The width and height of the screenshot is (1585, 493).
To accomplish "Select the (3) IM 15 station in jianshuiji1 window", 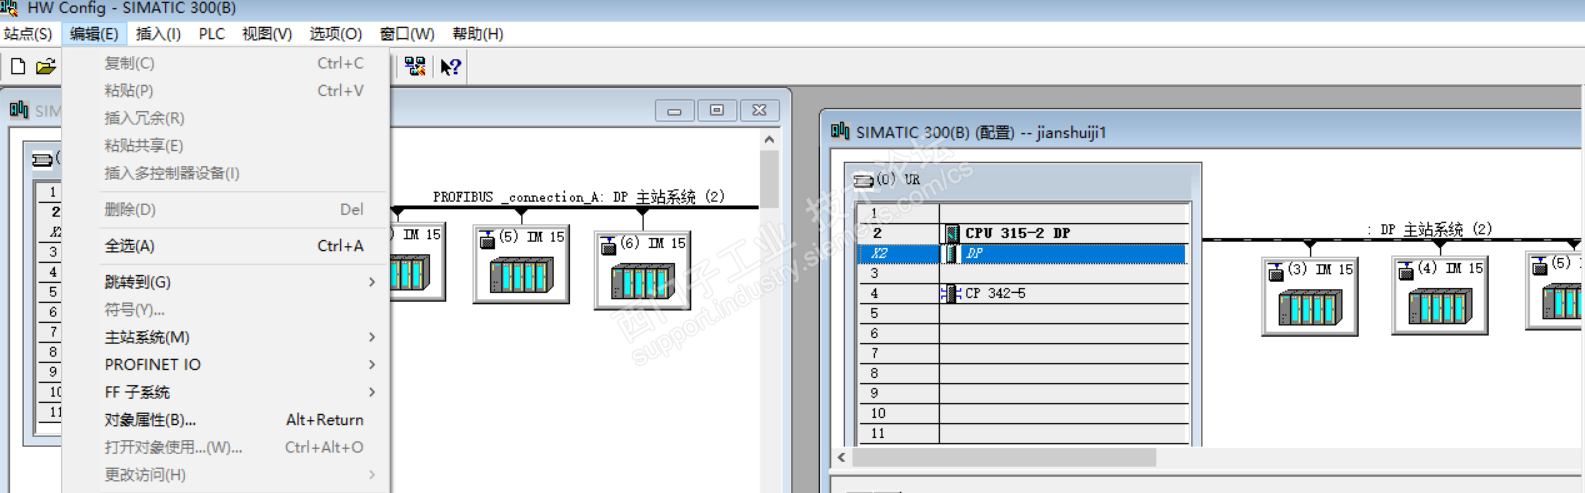I will pyautogui.click(x=1309, y=295).
